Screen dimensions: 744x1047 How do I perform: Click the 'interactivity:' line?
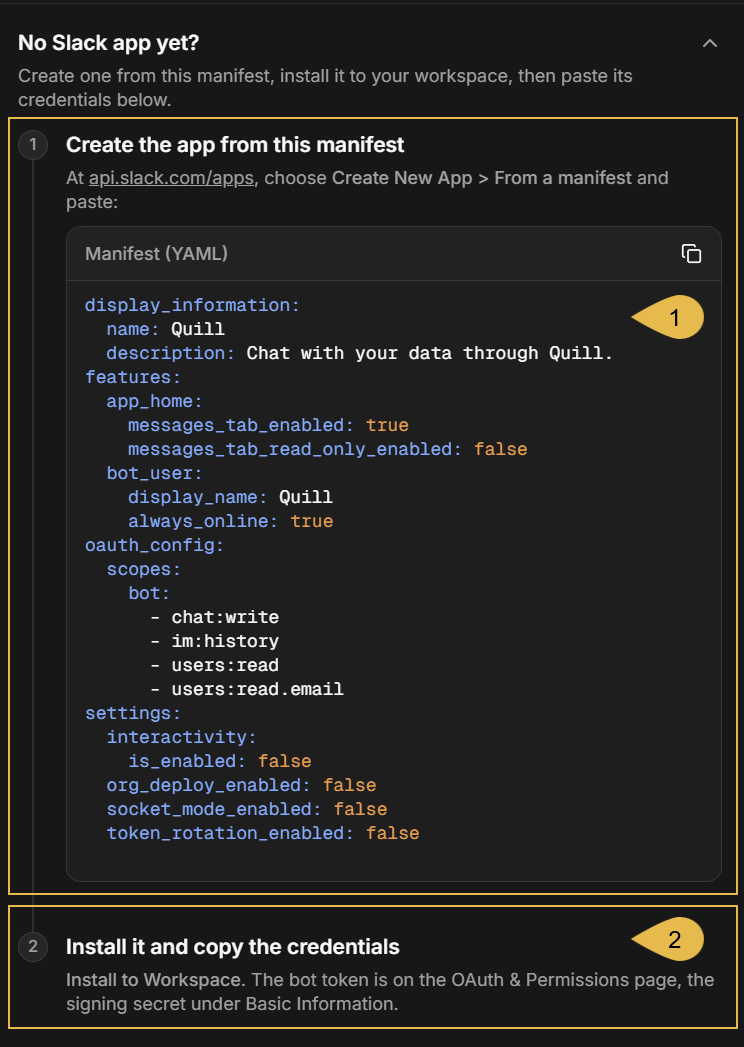(x=182, y=738)
